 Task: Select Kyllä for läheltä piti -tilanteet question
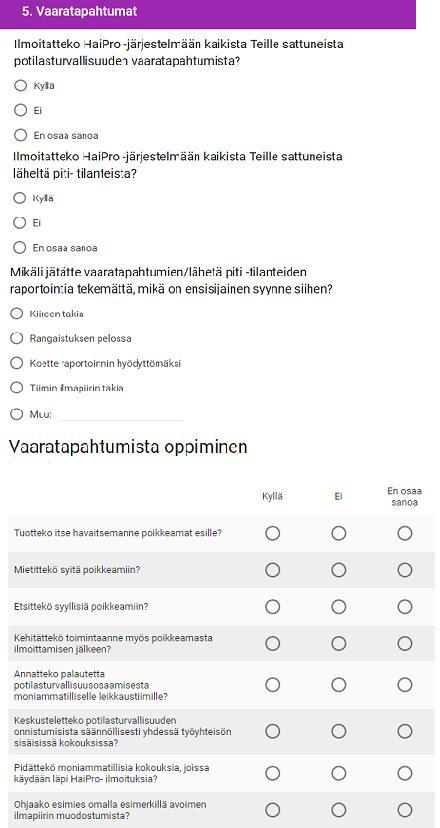click(20, 198)
